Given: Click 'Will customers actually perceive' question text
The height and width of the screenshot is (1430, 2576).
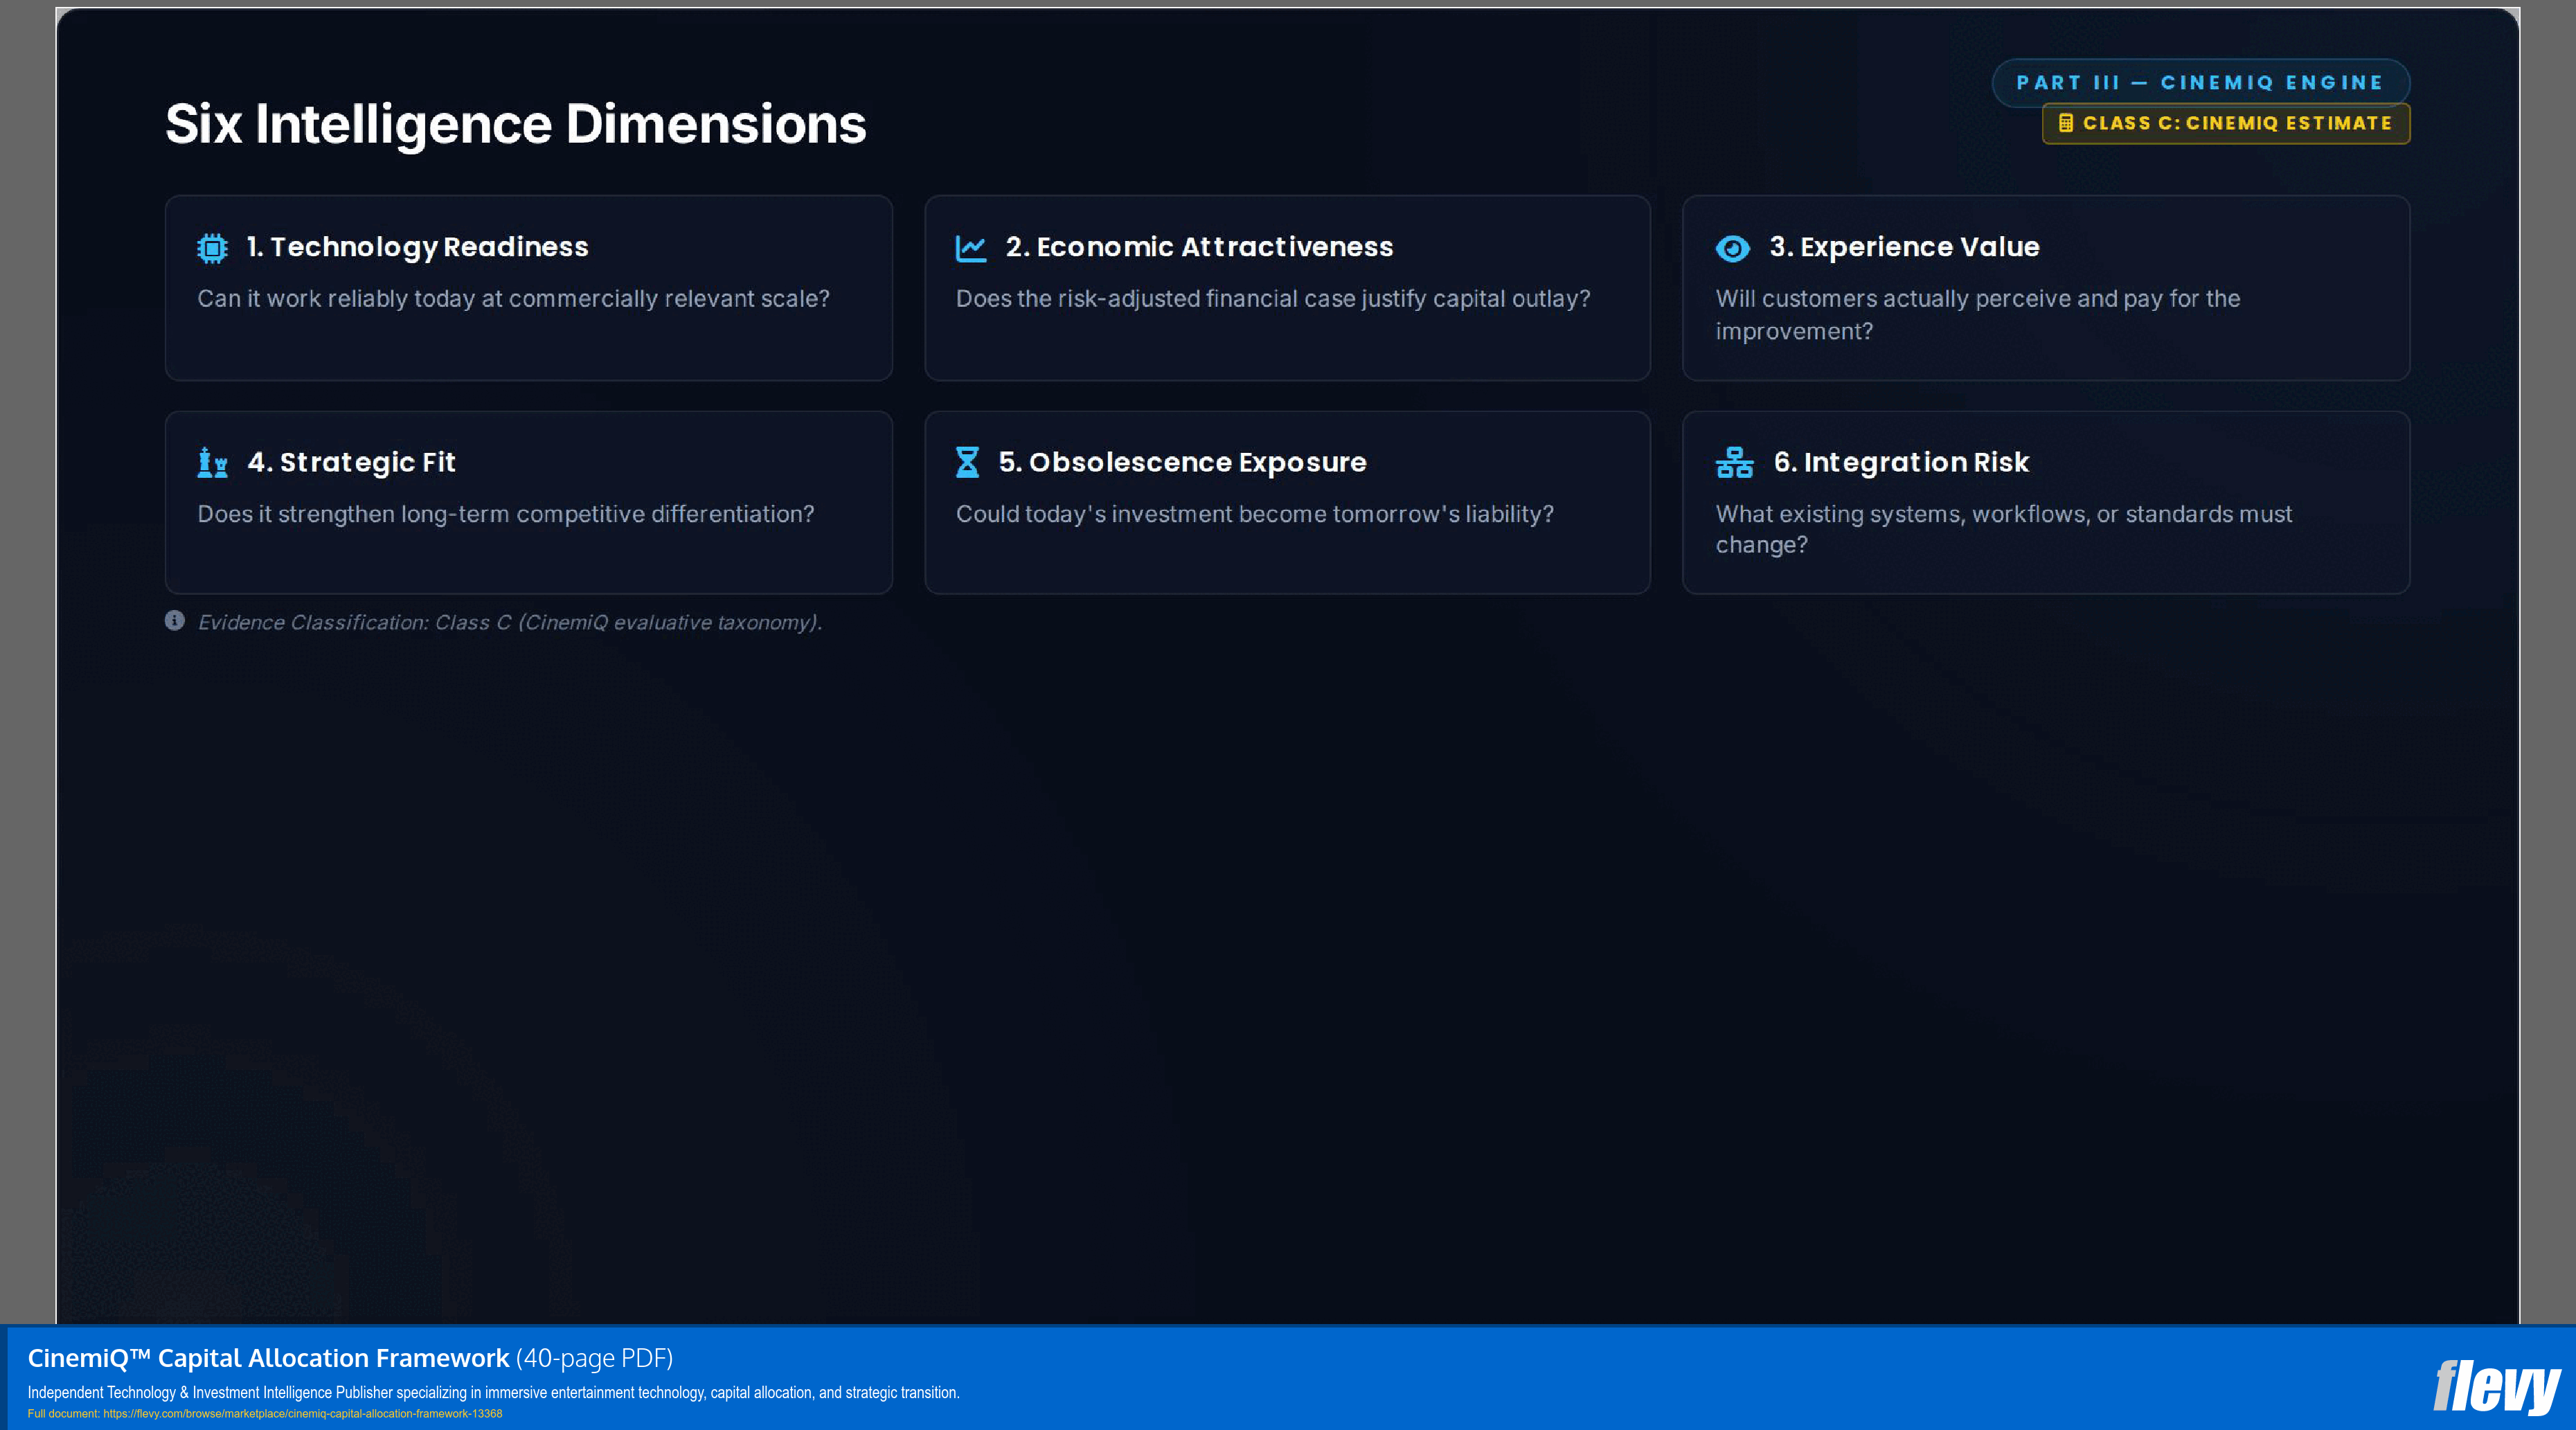Looking at the screenshot, I should pyautogui.click(x=1977, y=314).
